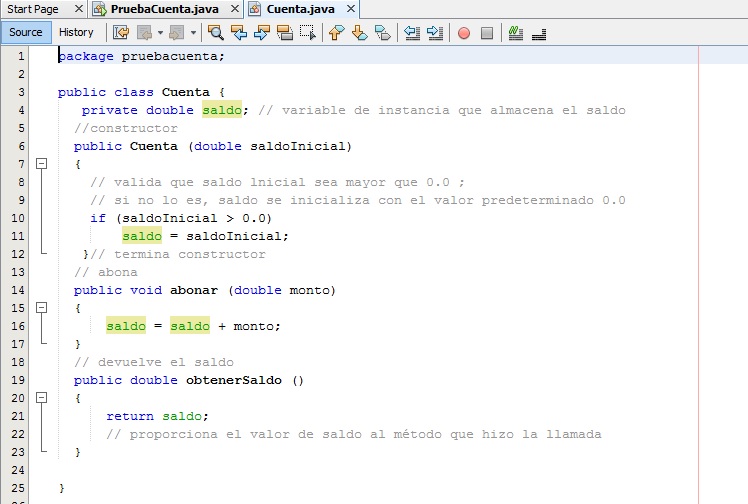
Task: Jump to Next Bookmark
Action: [359, 32]
